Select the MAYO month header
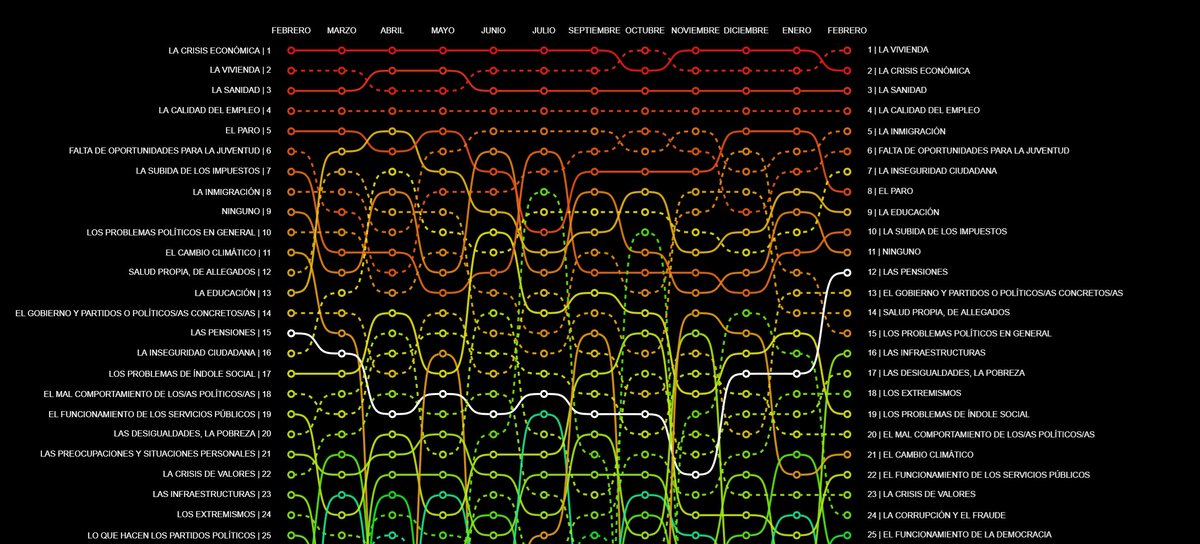Viewport: 1200px width, 544px height. [x=443, y=31]
